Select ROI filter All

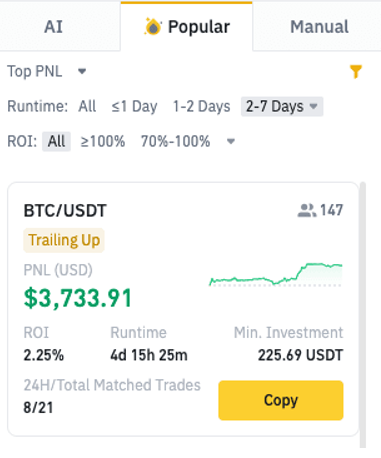click(x=56, y=142)
